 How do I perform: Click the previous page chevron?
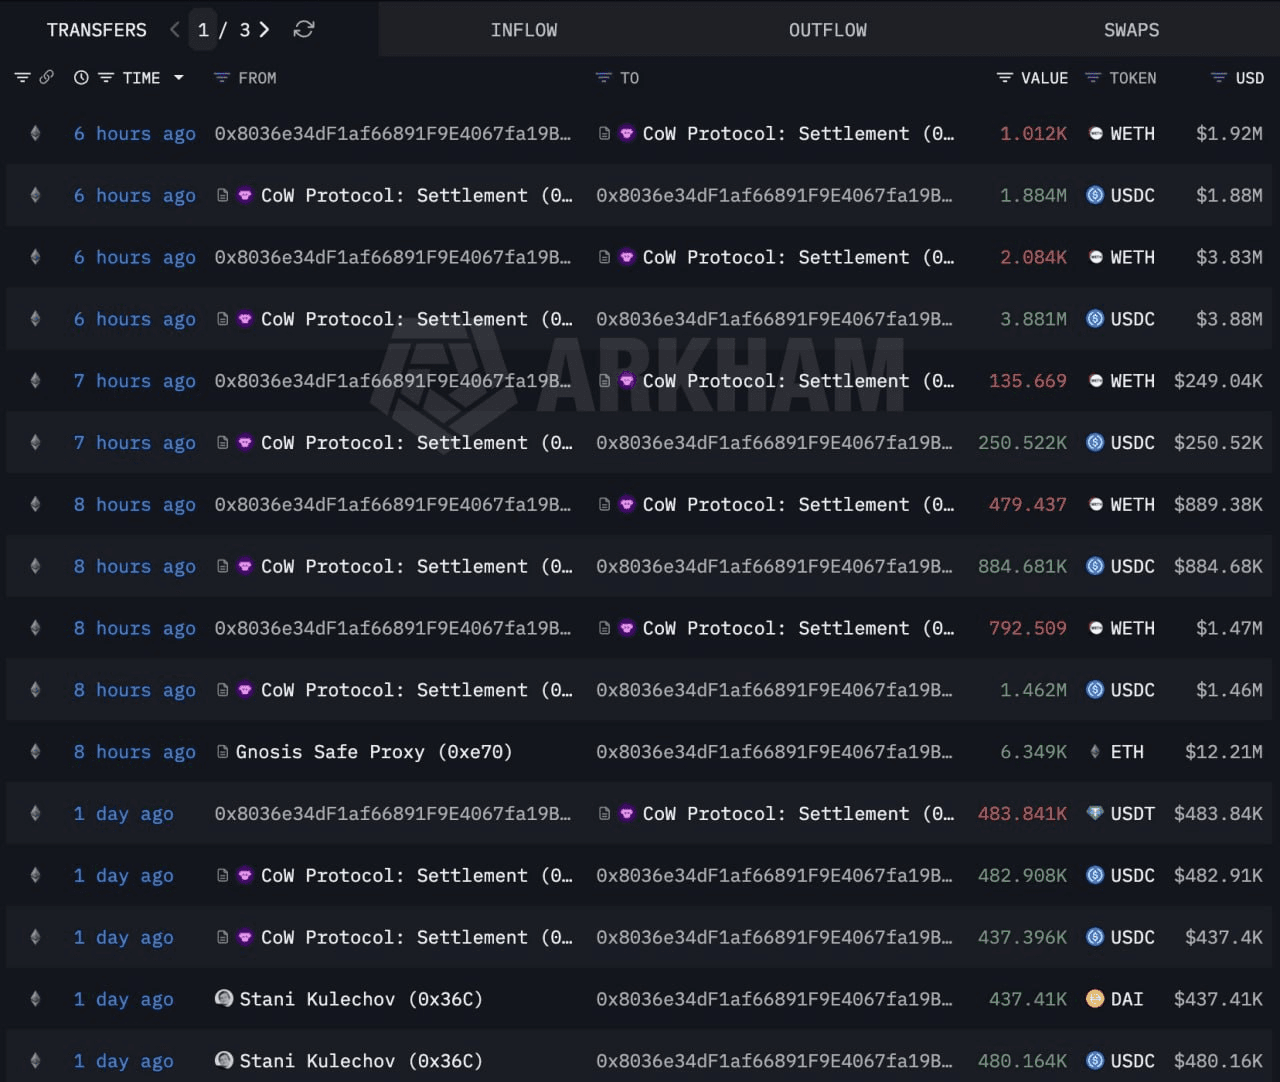pos(175,30)
